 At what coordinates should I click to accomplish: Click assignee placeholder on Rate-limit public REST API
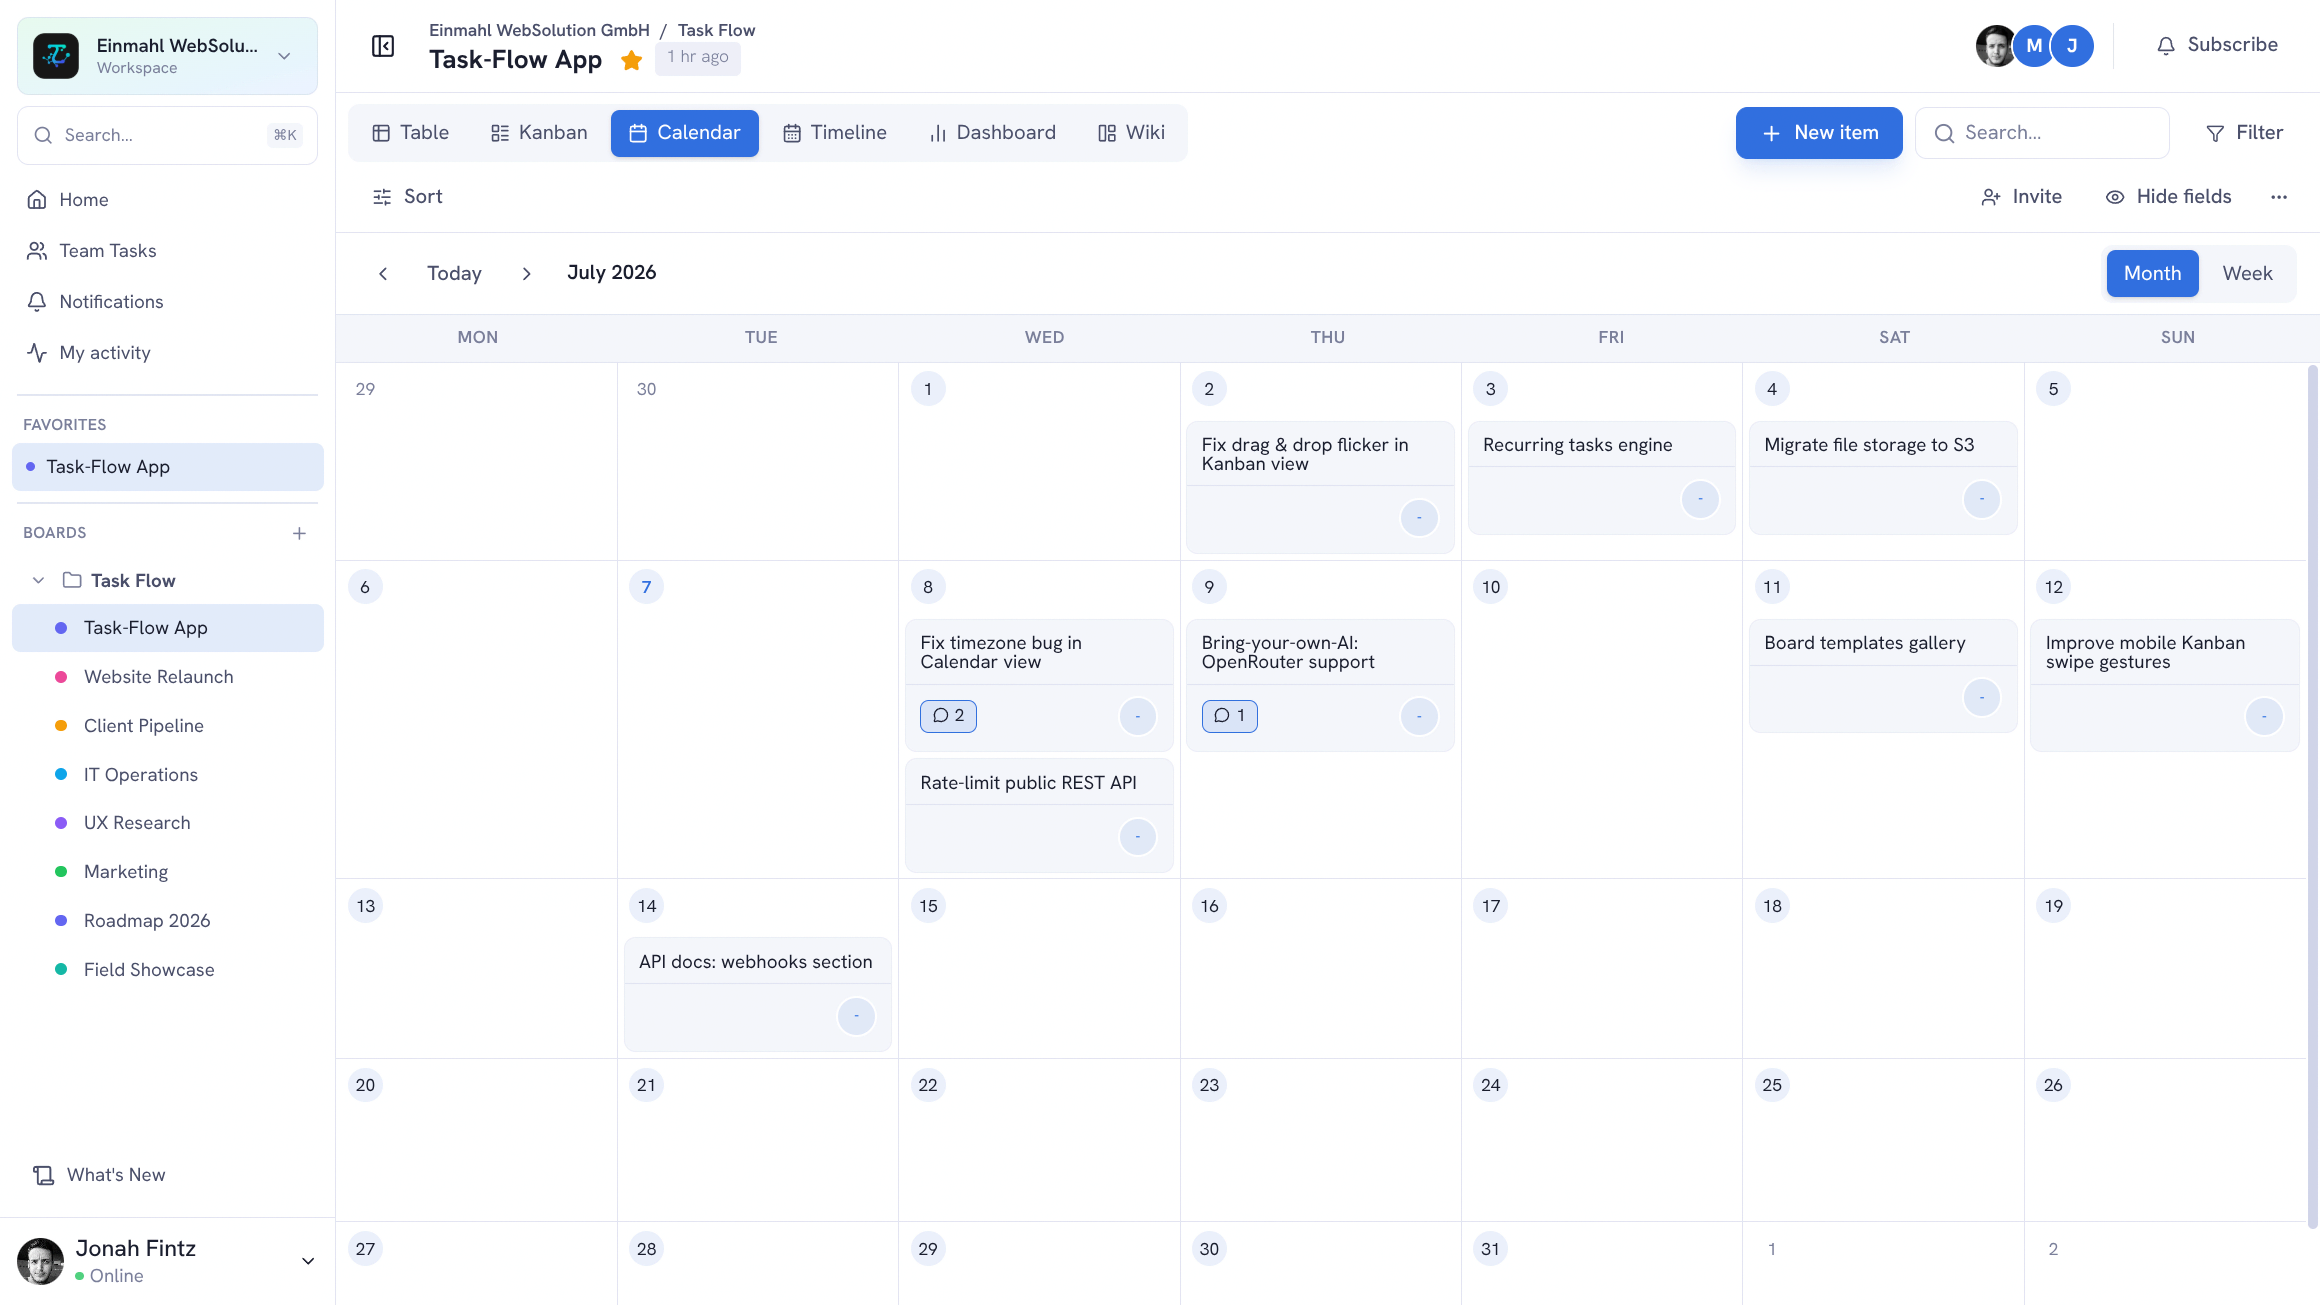[1137, 837]
